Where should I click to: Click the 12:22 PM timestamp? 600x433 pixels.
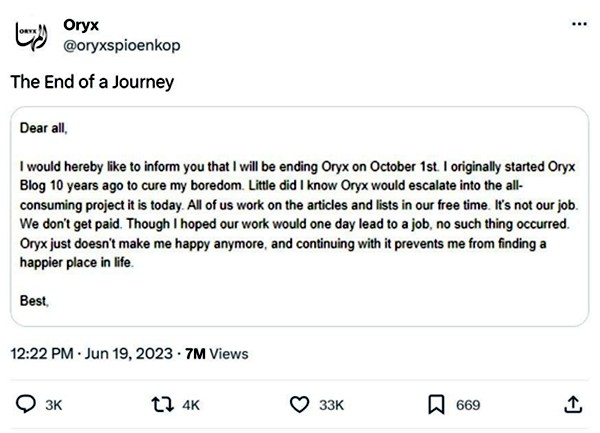click(42, 353)
